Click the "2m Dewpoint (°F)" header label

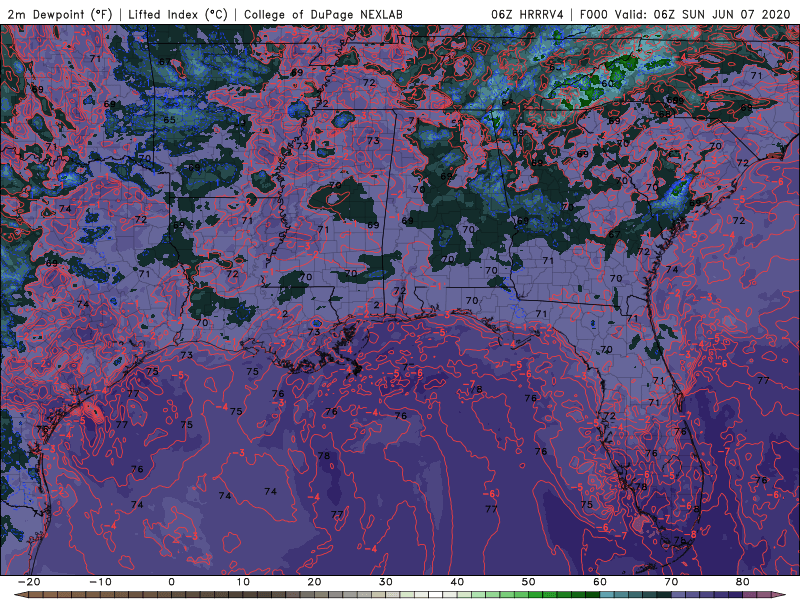pos(59,14)
